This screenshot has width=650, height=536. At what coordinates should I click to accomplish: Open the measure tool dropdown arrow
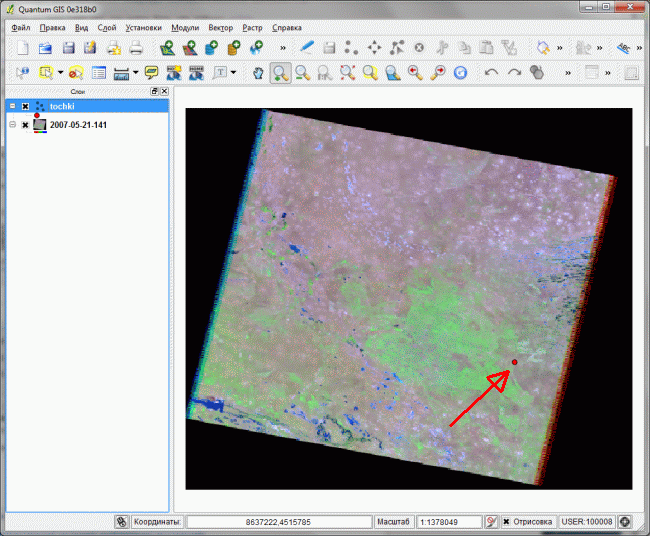(136, 73)
